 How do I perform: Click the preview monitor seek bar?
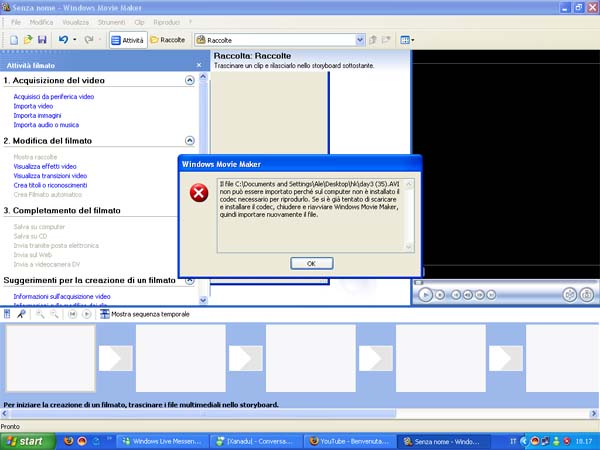(505, 282)
